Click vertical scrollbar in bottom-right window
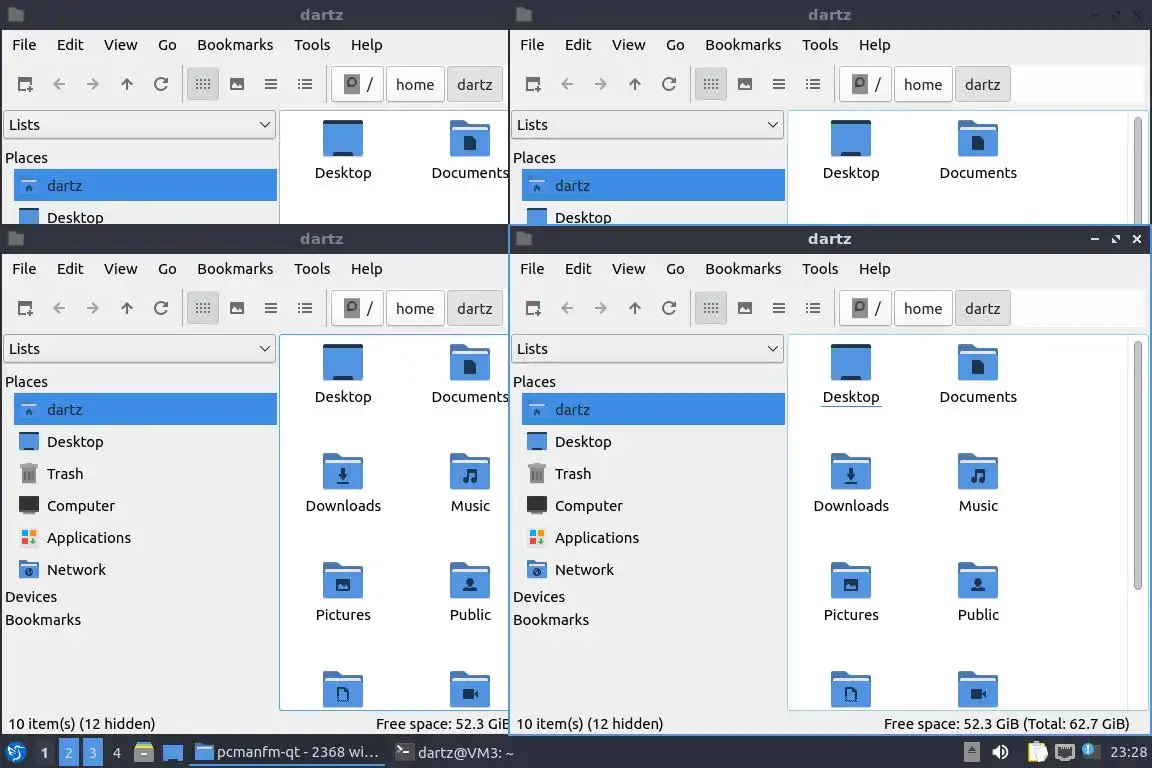Screen dimensions: 1152x768 click(x=1137, y=464)
